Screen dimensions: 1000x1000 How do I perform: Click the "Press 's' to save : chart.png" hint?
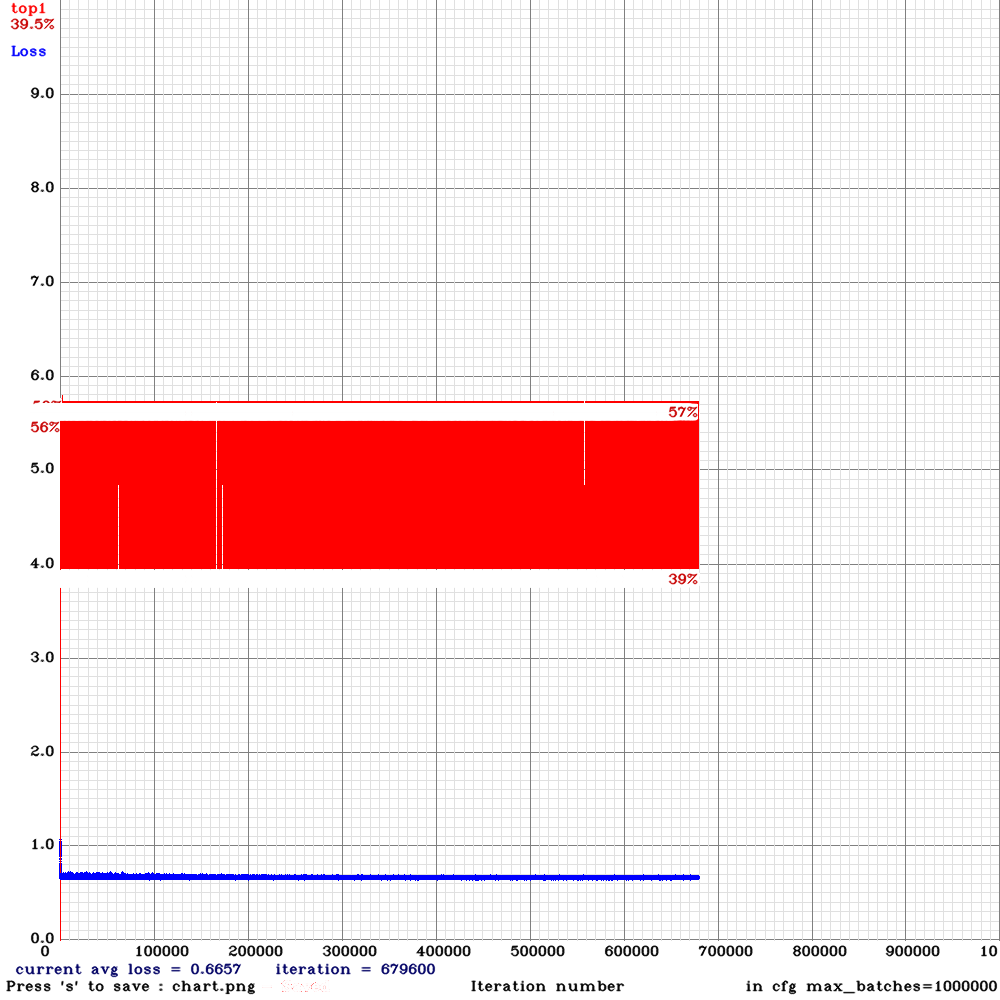(131, 987)
